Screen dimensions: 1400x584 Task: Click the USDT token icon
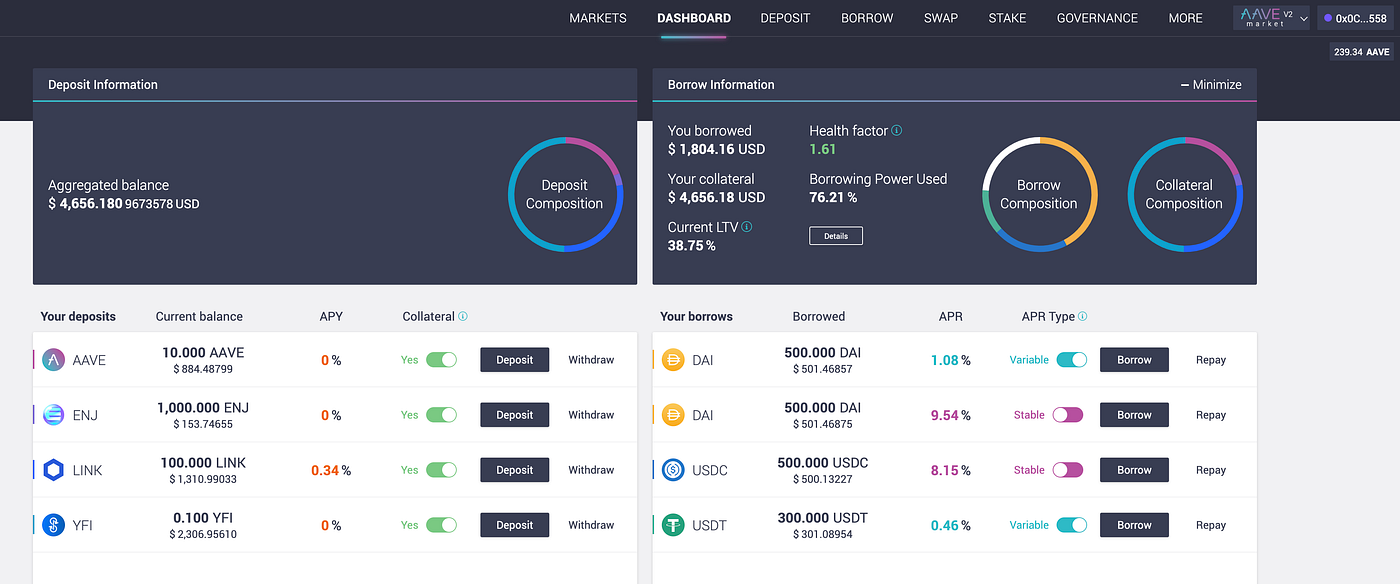tap(672, 524)
